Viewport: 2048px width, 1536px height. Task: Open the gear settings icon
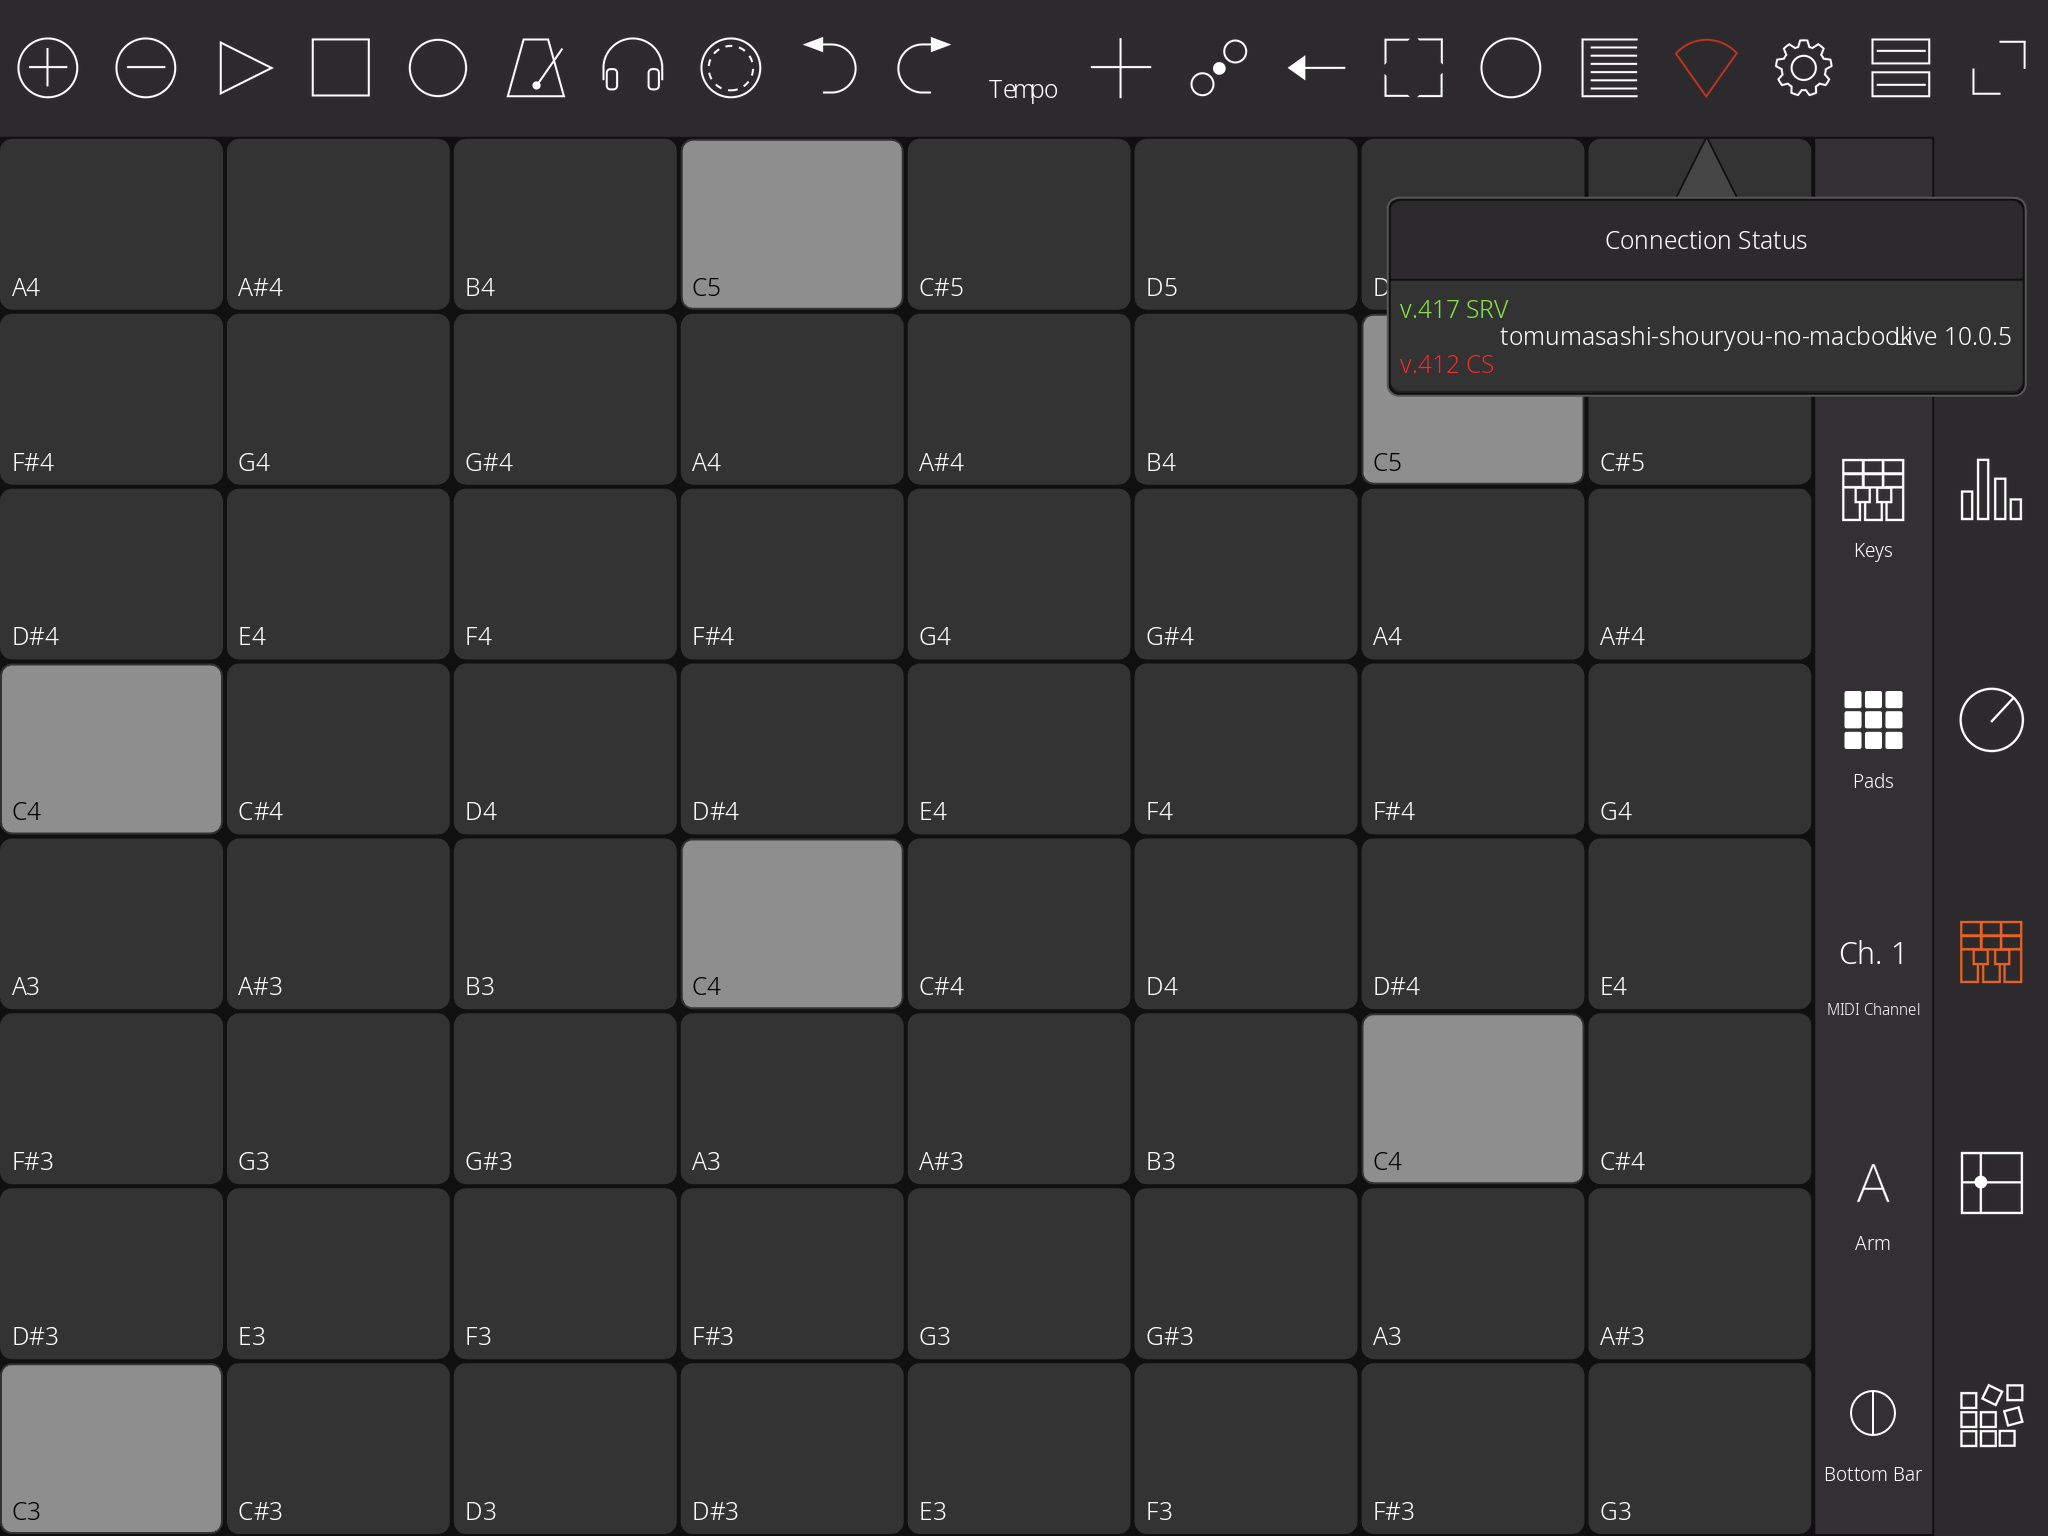tap(1803, 68)
